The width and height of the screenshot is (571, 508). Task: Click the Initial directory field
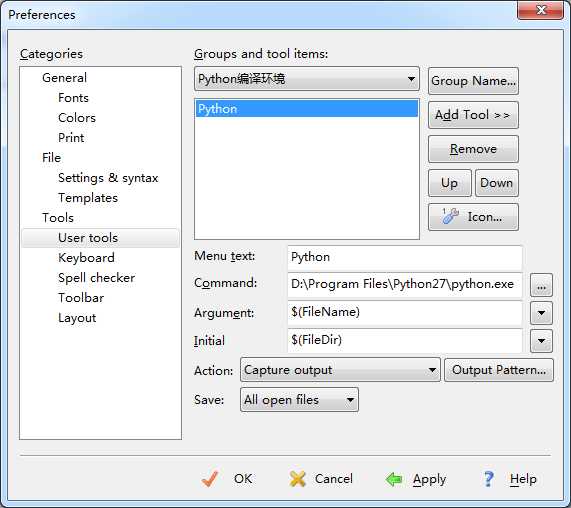coord(405,340)
